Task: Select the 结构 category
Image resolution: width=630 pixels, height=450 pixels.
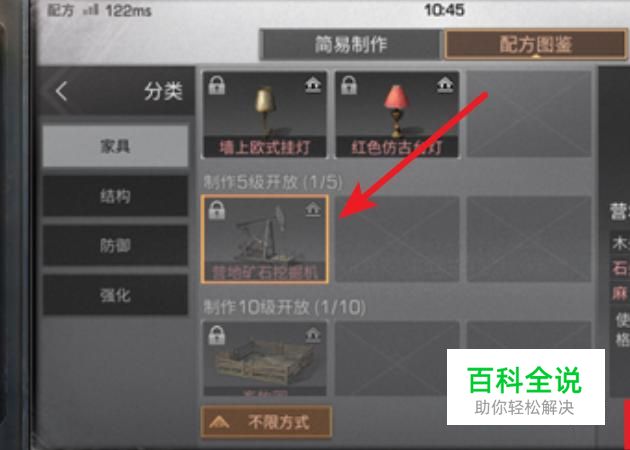Action: 116,196
